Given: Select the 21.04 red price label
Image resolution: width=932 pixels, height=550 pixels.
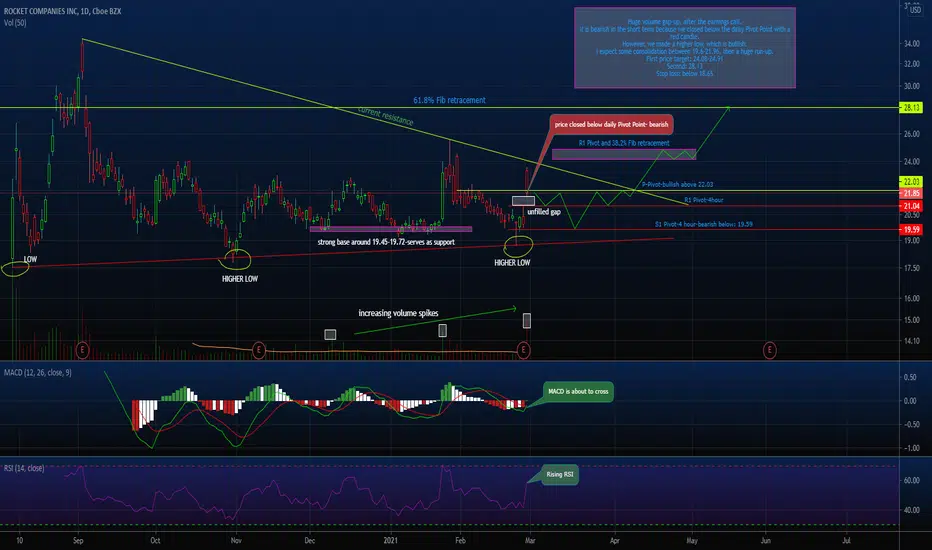Looking at the screenshot, I should (x=911, y=206).
